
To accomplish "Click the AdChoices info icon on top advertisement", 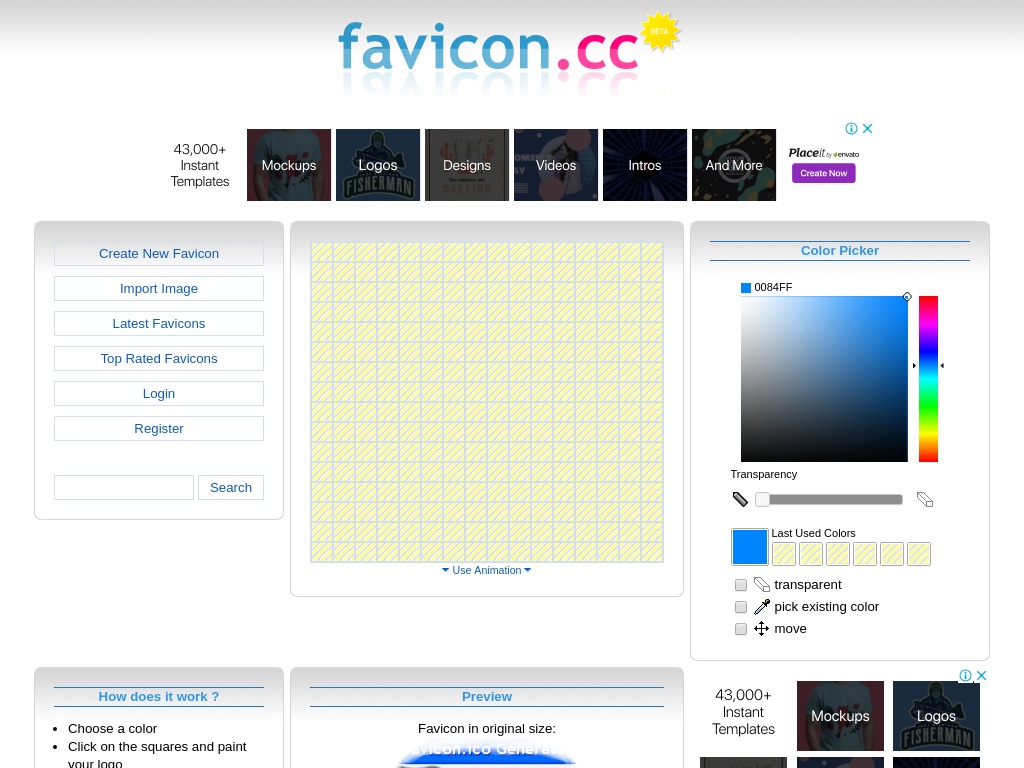I will coord(851,128).
